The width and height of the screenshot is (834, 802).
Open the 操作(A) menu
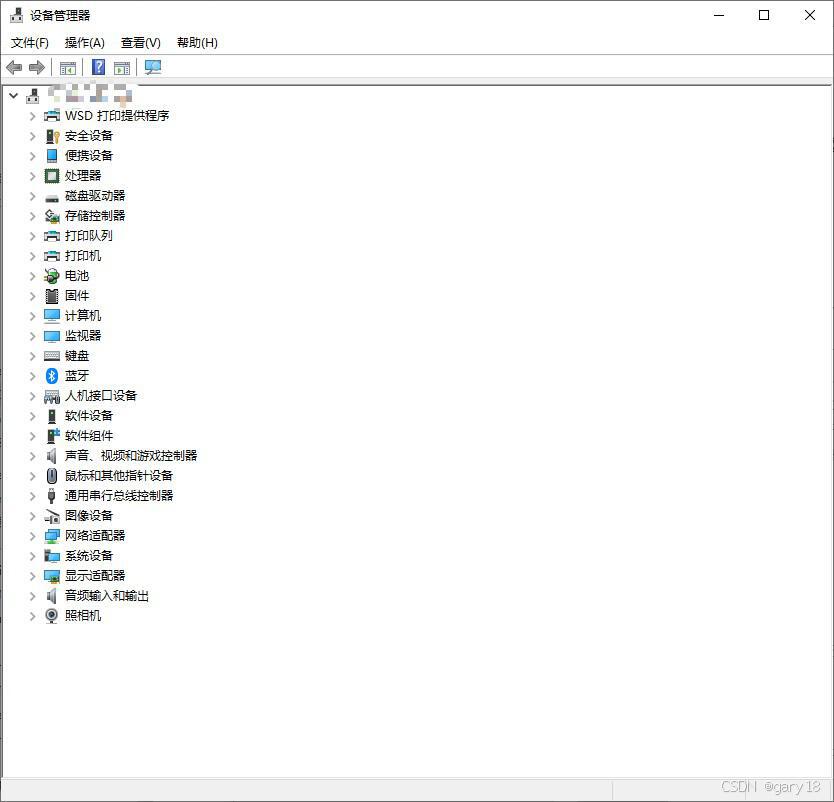click(x=85, y=43)
